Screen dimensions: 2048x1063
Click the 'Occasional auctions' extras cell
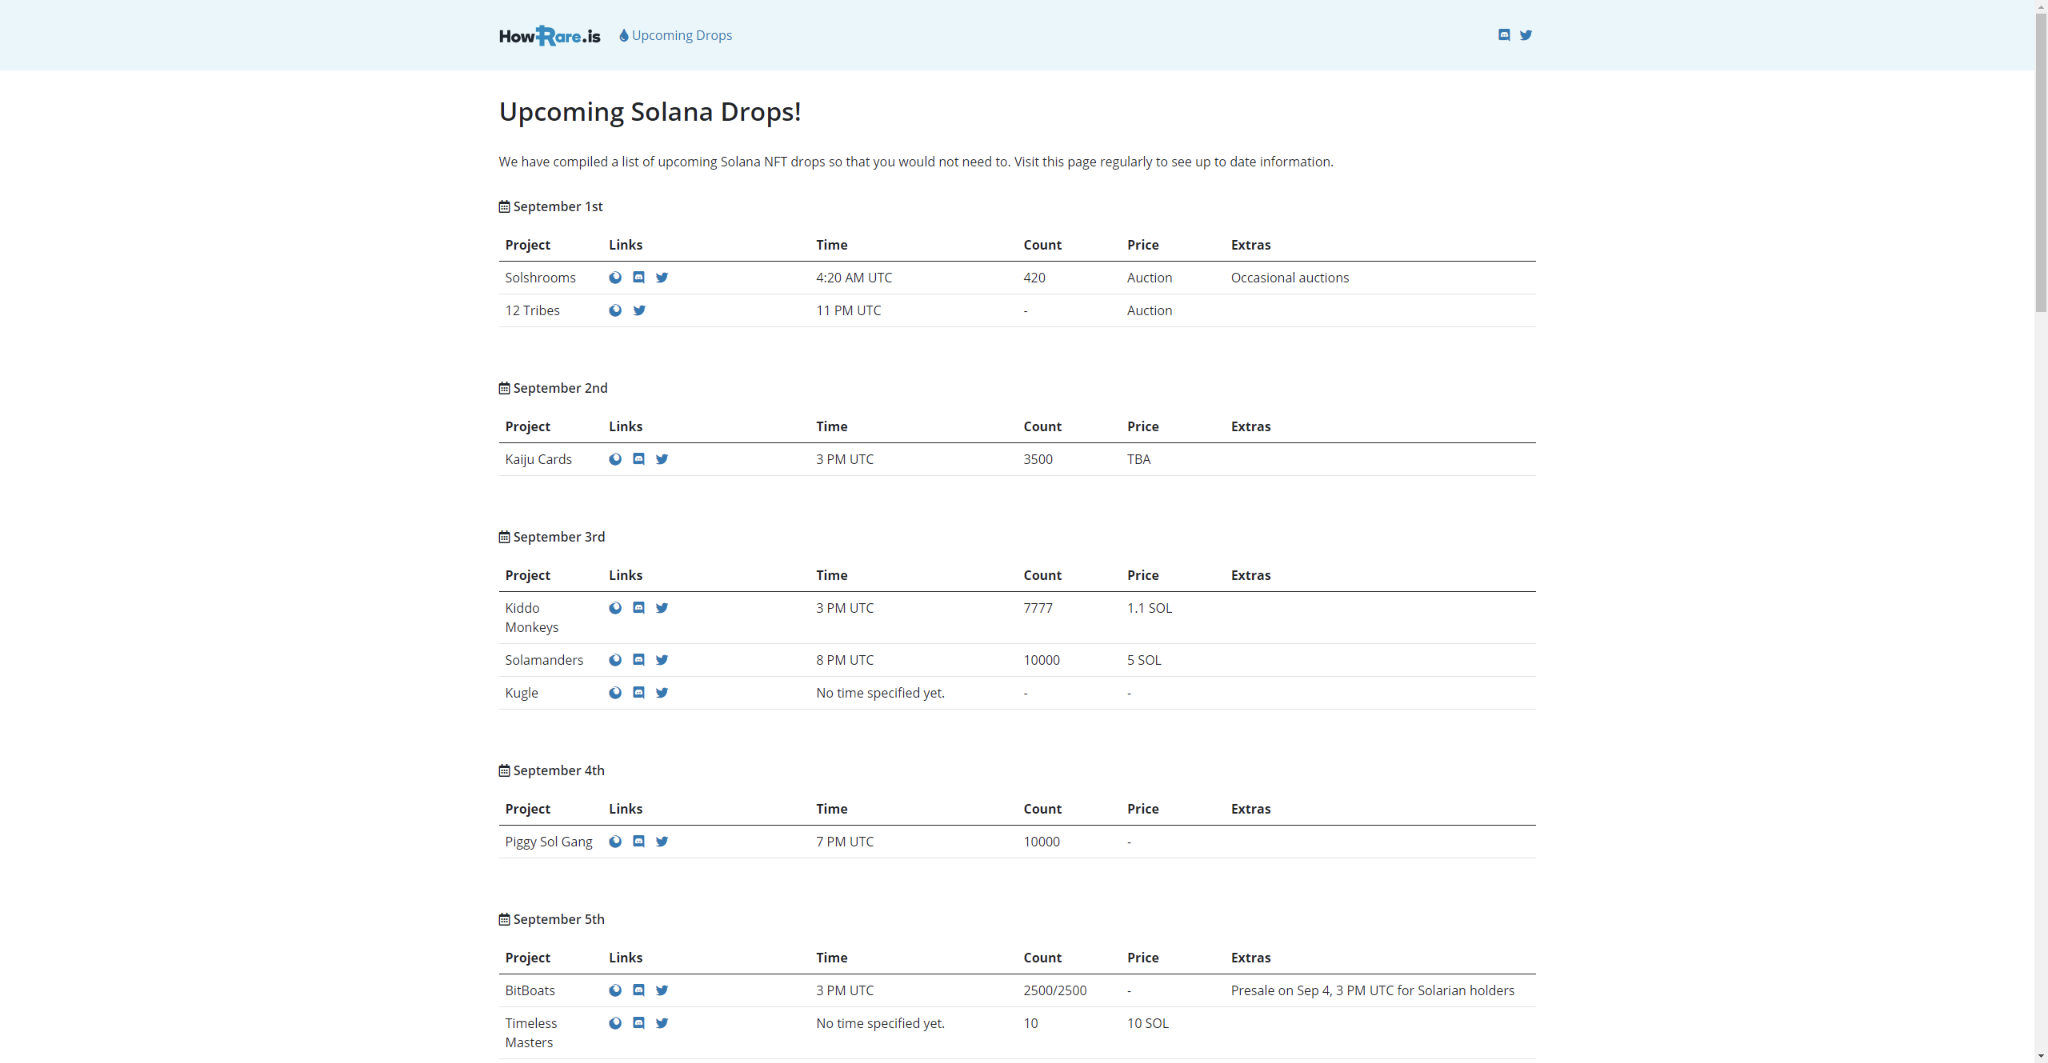click(1290, 278)
